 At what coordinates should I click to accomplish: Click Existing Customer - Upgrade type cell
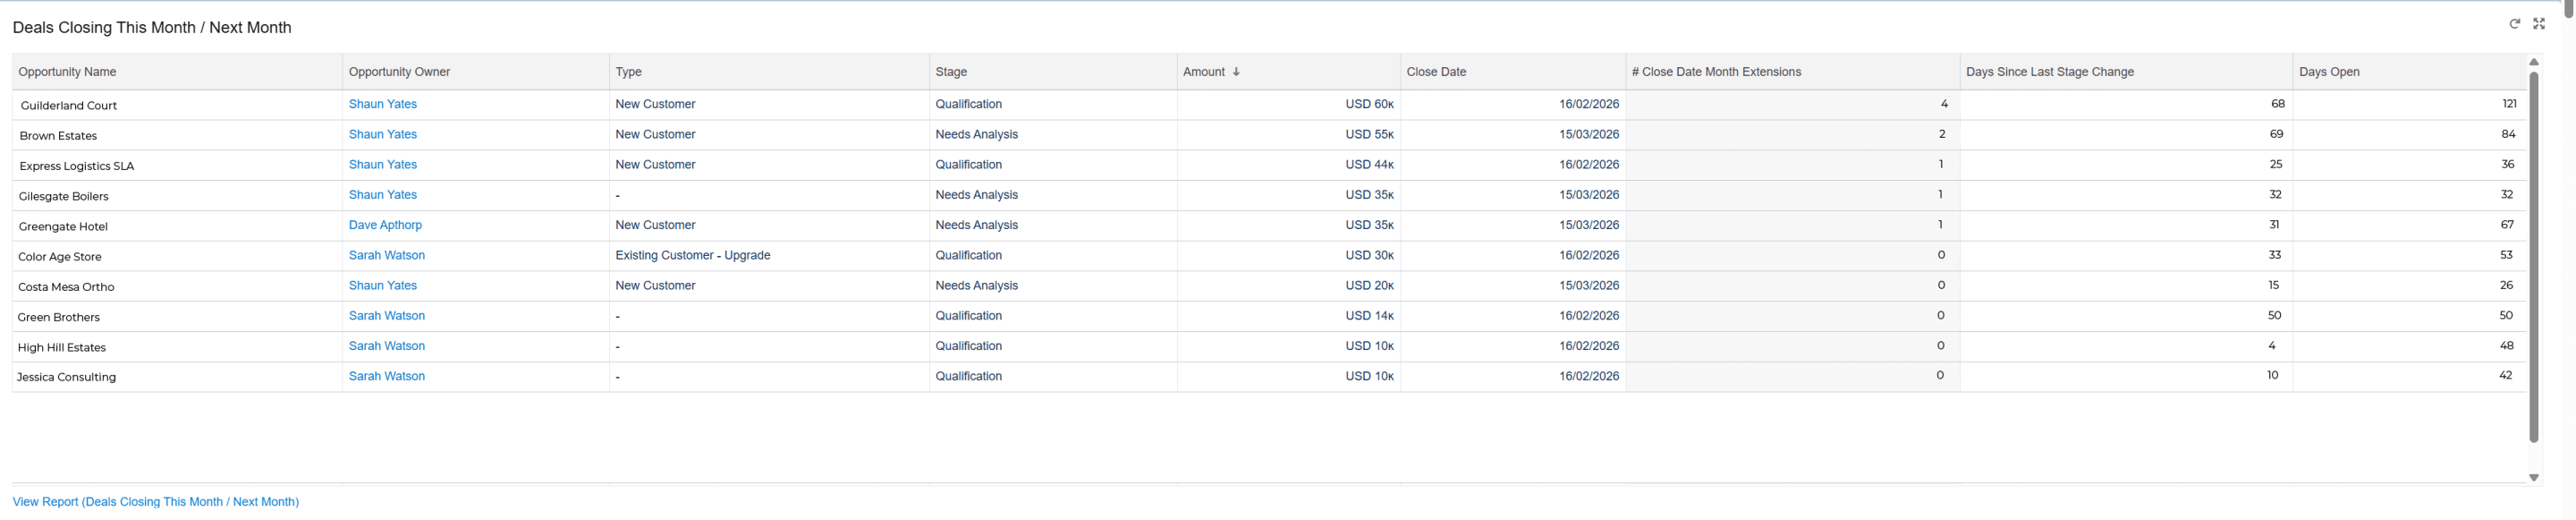693,255
